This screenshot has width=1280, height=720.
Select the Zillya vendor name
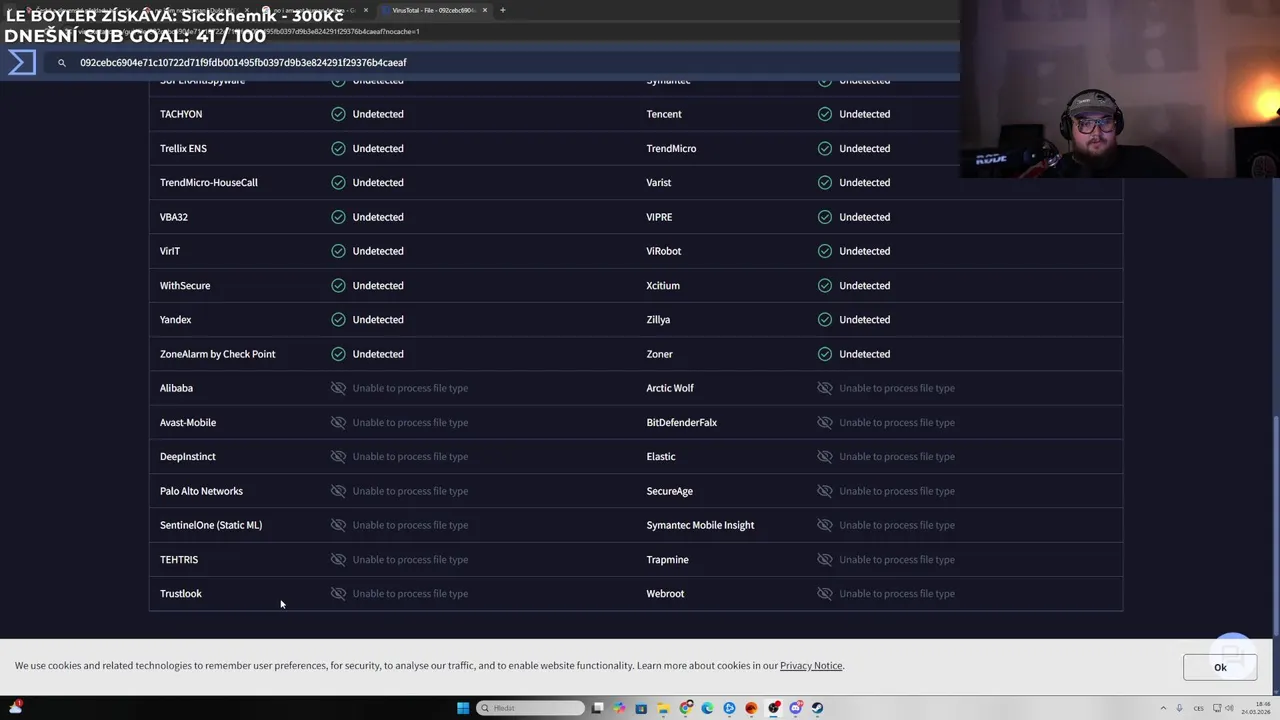point(658,320)
